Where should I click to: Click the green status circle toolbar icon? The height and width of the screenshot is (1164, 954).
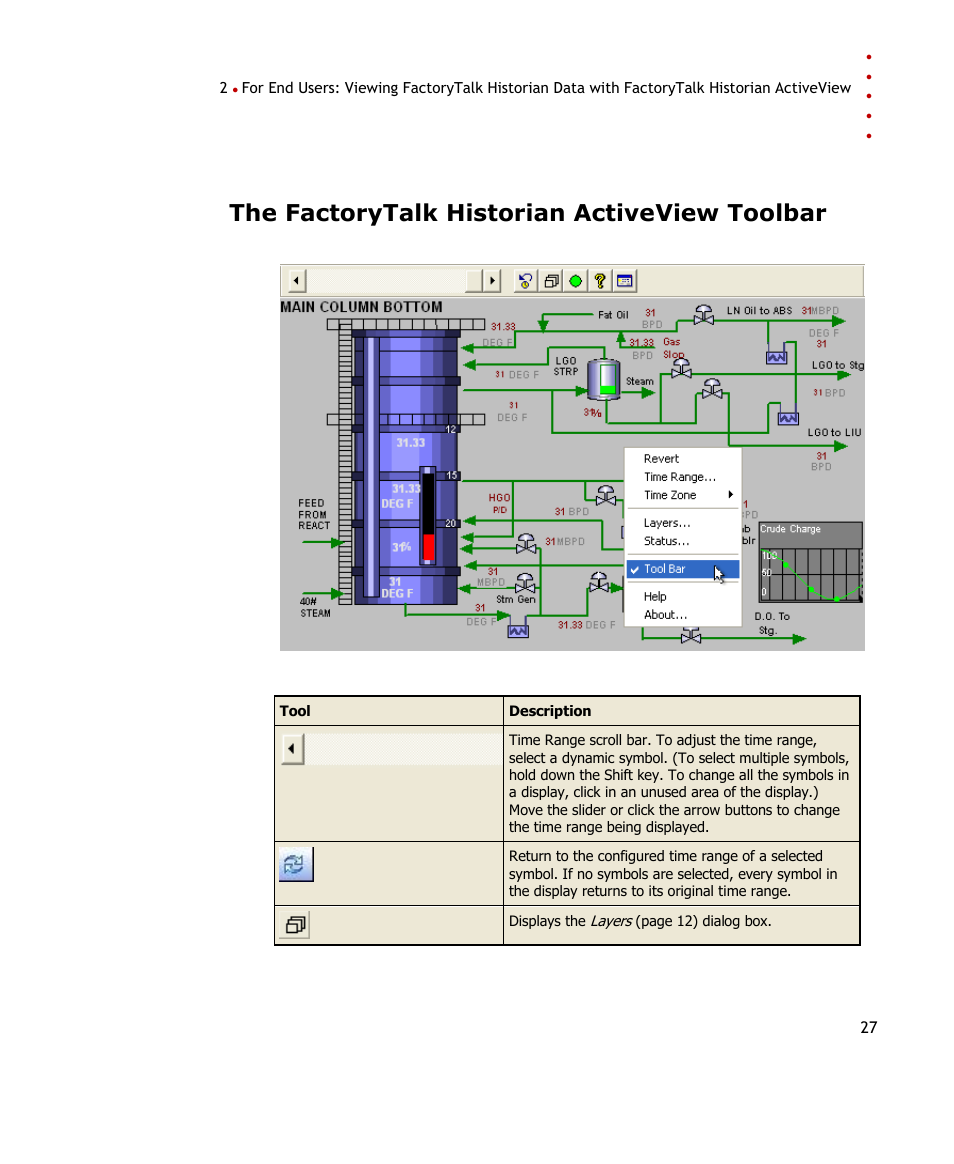click(575, 281)
